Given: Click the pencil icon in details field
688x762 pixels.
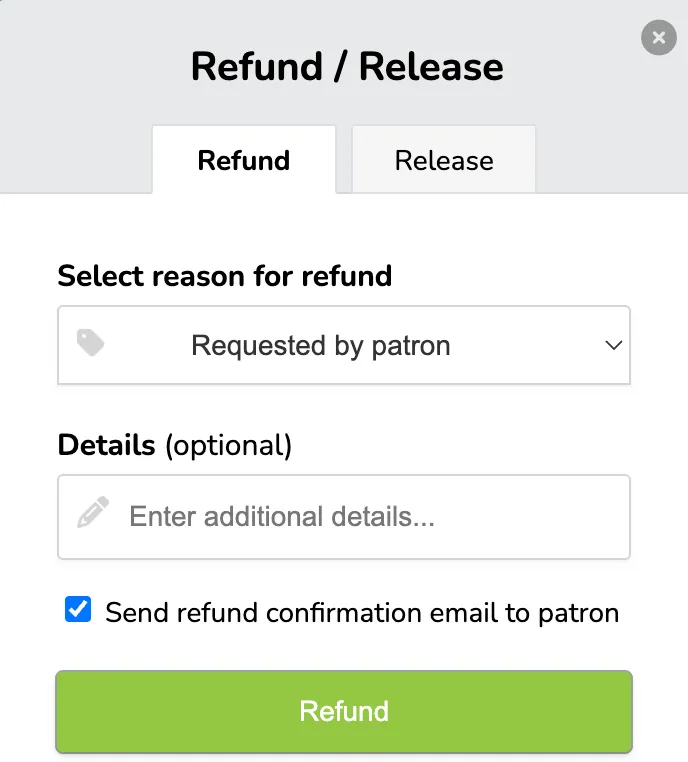Looking at the screenshot, I should pos(93,512).
